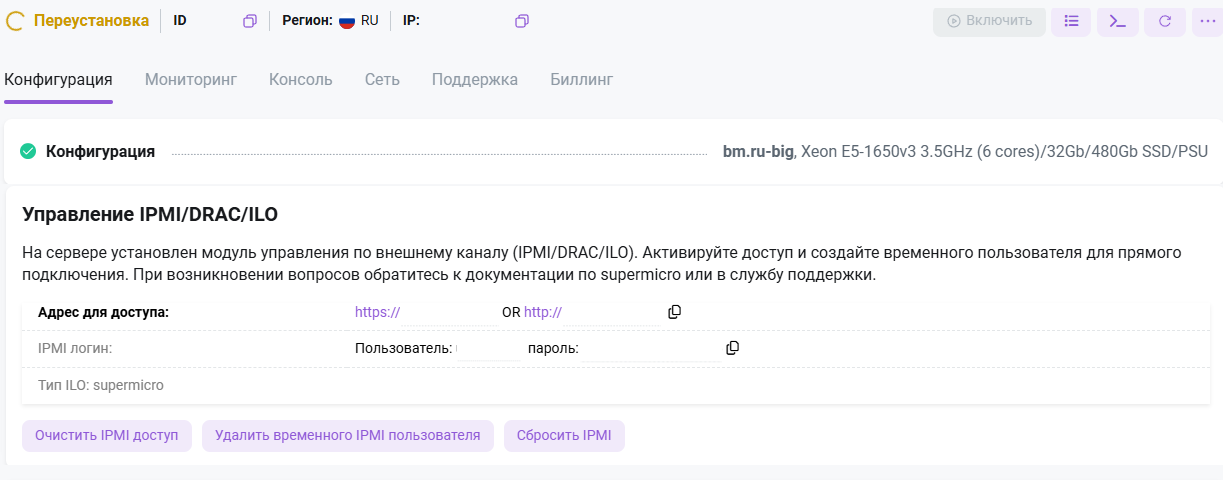Screen dimensions: 1223x480
Task: Select the Поддержка tab
Action: [474, 80]
